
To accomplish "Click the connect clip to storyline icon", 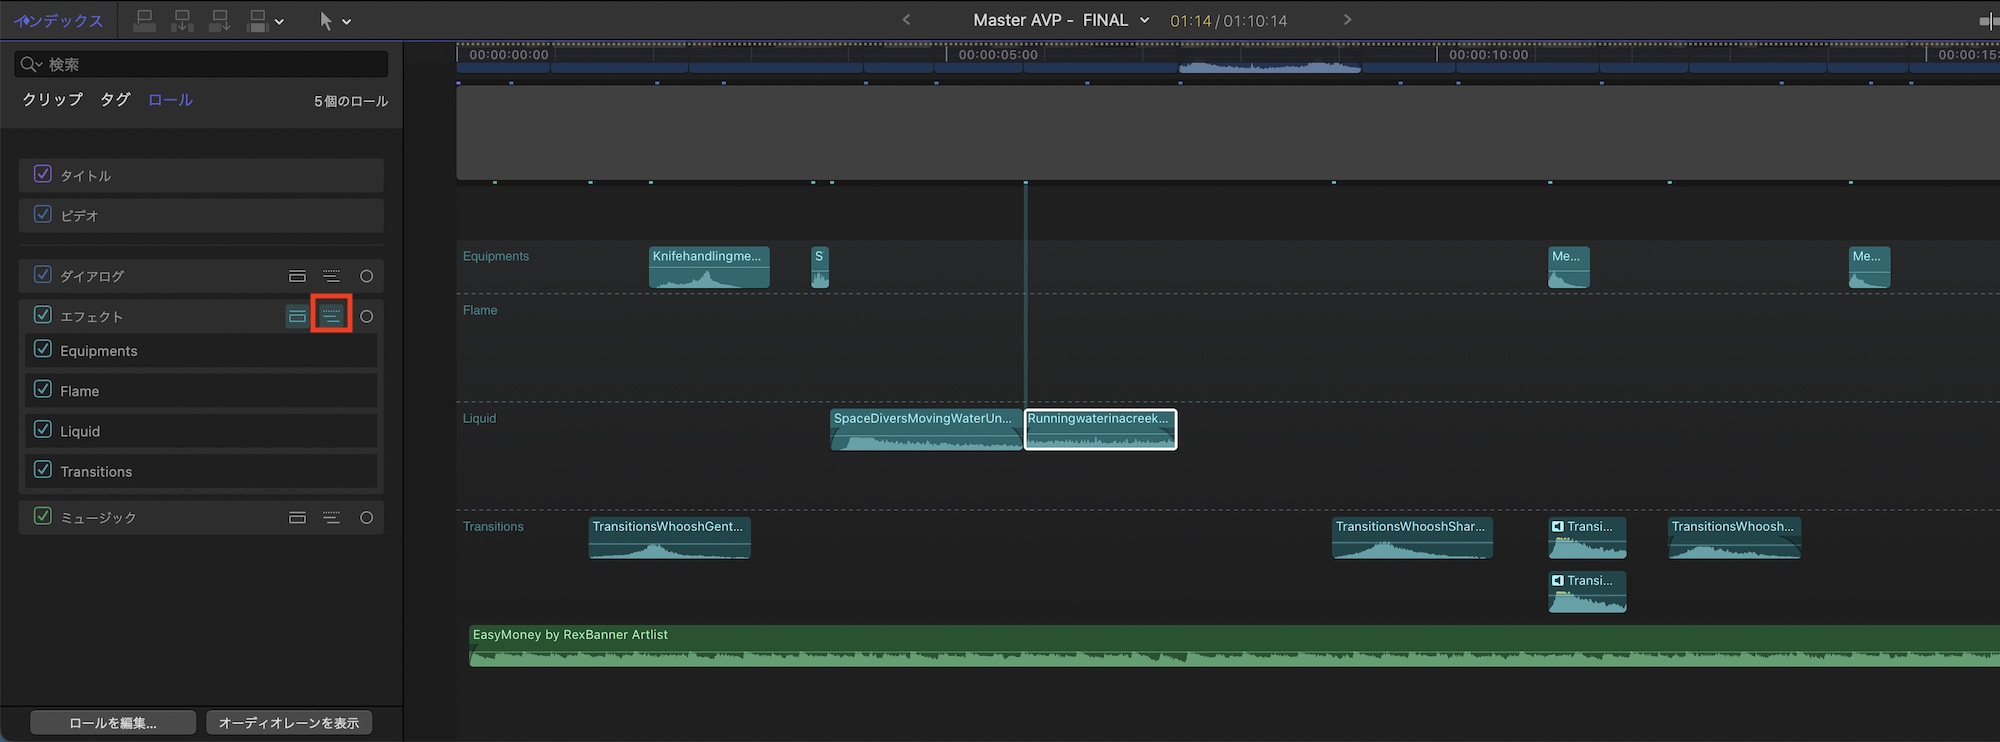I will [144, 21].
